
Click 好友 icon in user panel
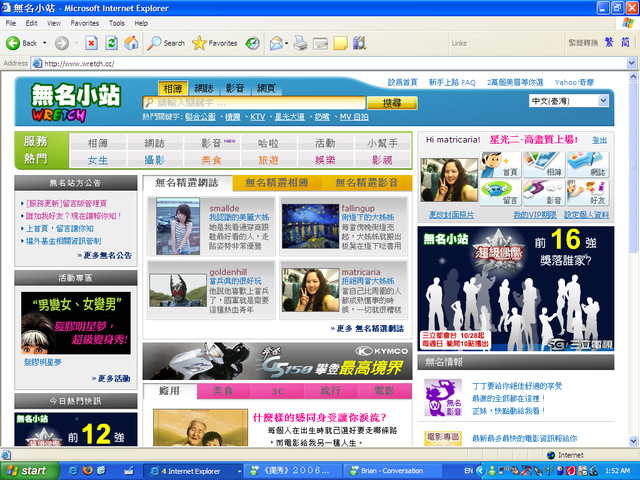pyautogui.click(x=588, y=193)
